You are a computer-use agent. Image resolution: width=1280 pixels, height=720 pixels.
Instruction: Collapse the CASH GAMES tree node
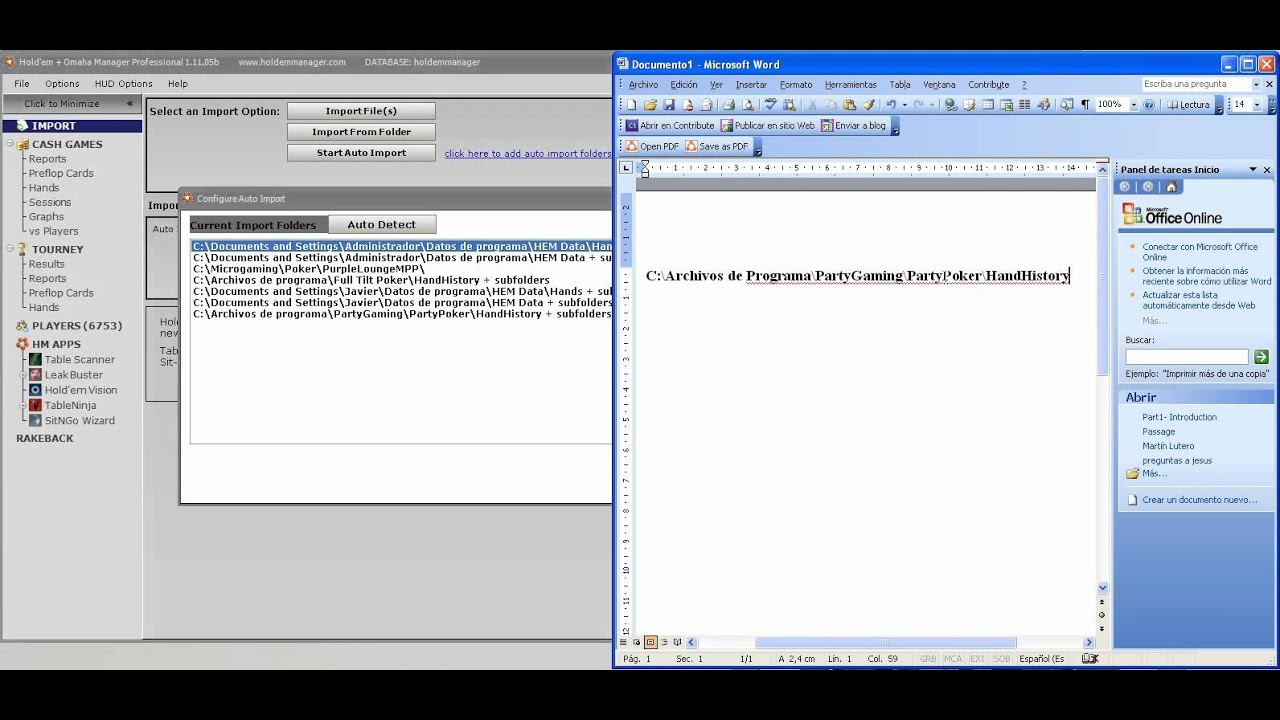pyautogui.click(x=10, y=144)
